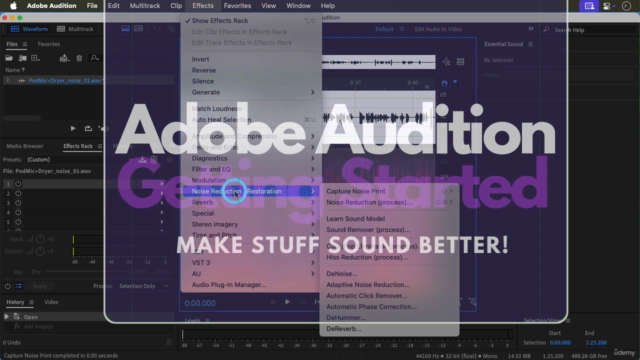Screen dimensions: 640x360
Task: Click the Files panel trash icon
Action: [x=79, y=58]
